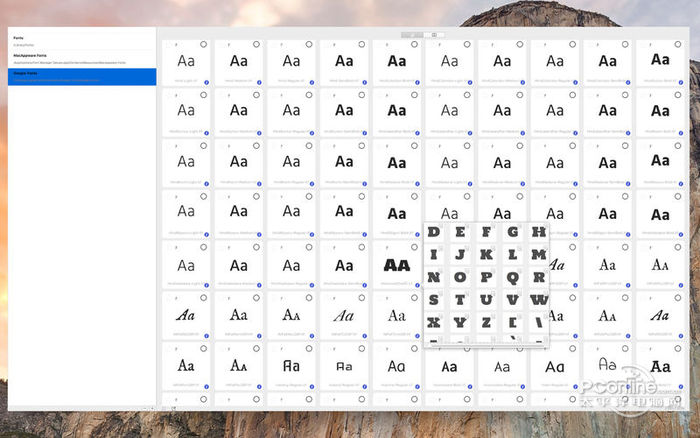Open blue info badge on first font card
This screenshot has height=438, width=700.
(x=206, y=80)
